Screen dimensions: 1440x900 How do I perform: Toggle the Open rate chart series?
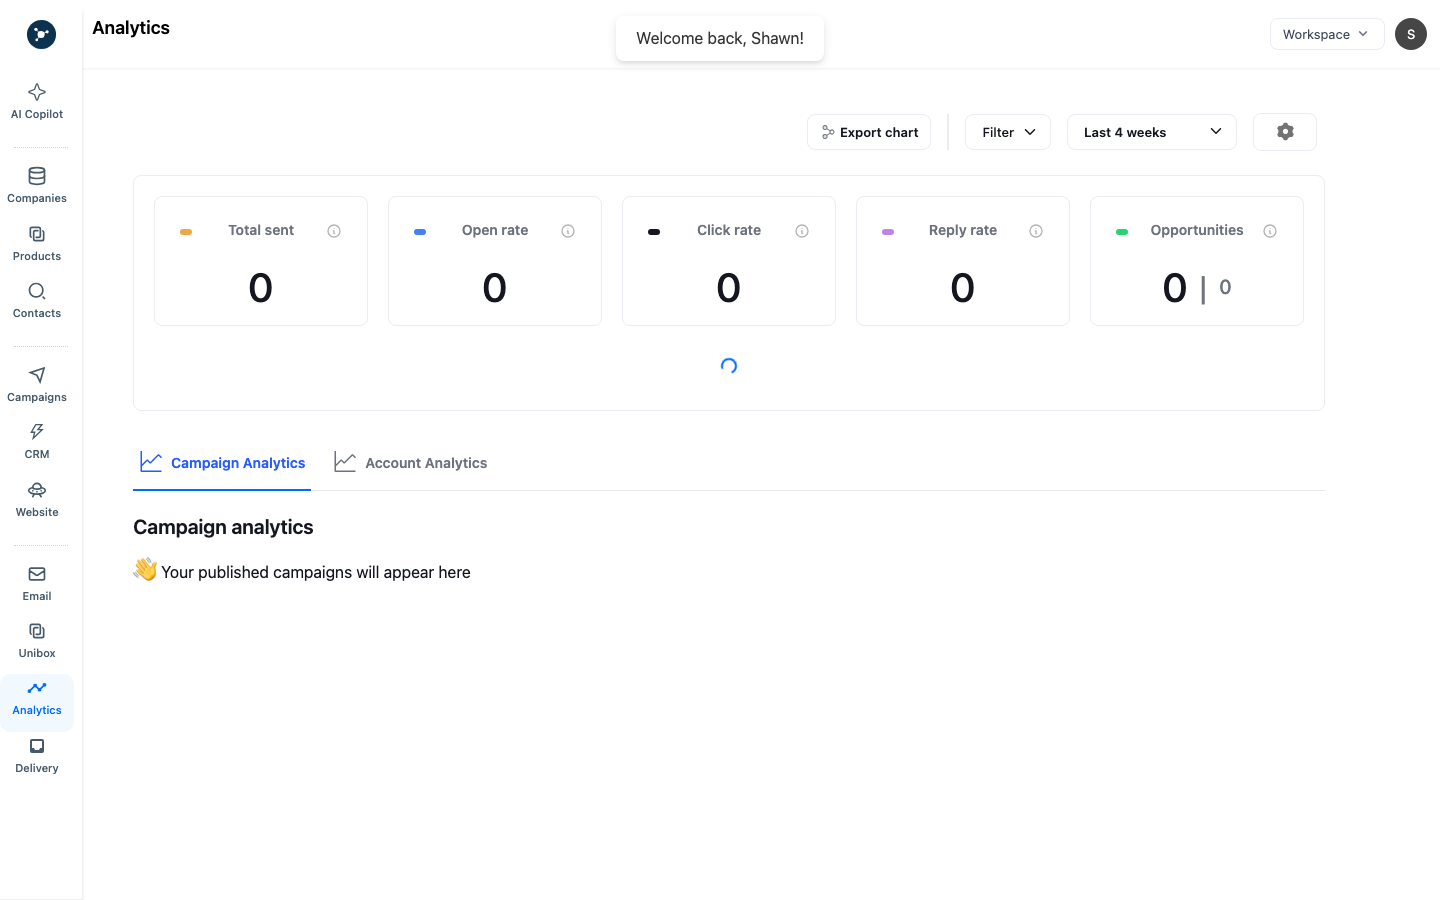tap(420, 232)
